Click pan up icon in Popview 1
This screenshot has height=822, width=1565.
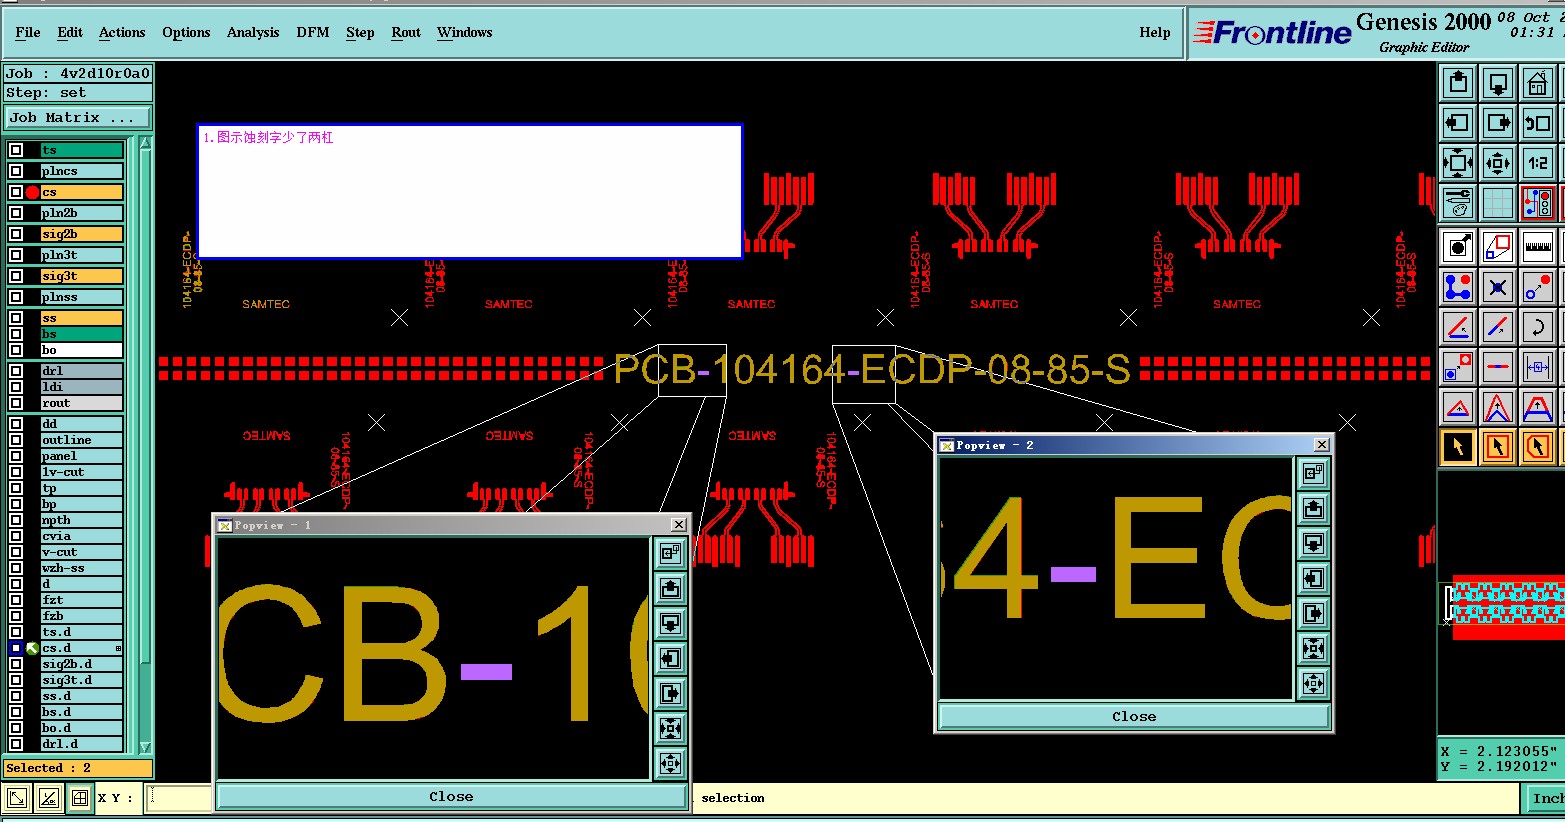click(670, 588)
